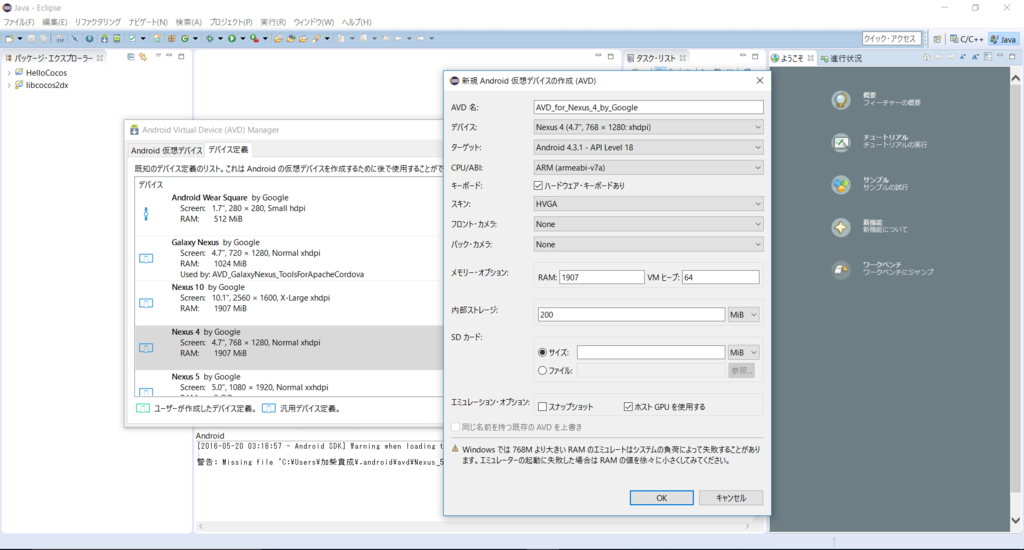This screenshot has height=550, width=1024.
Task: Switch to Android 仮想デバイス tab in AVD Manager
Action: tap(167, 150)
